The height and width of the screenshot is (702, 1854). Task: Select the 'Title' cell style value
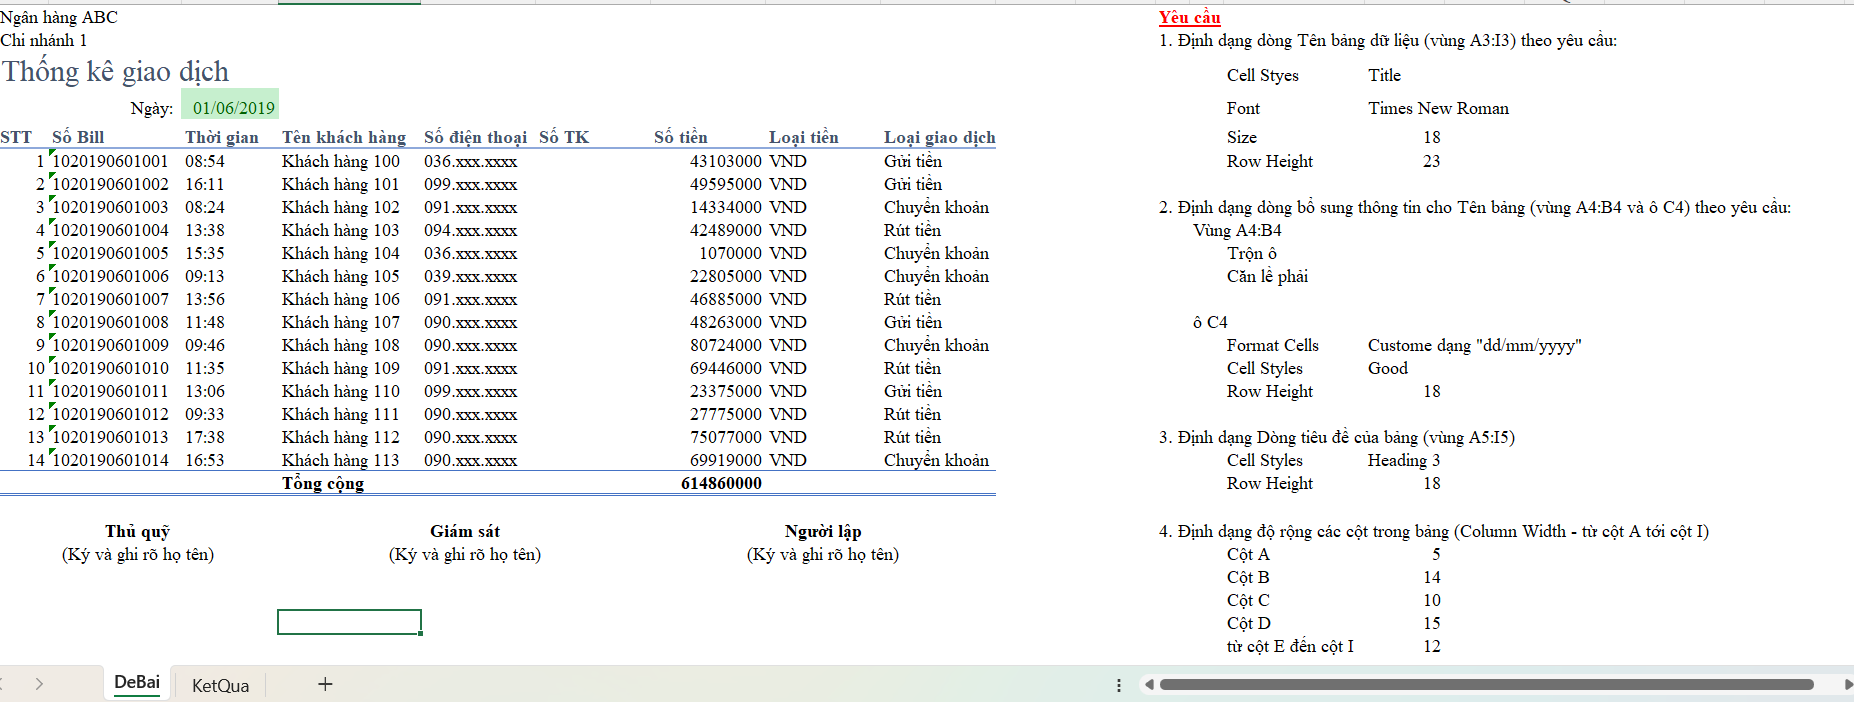point(1385,75)
